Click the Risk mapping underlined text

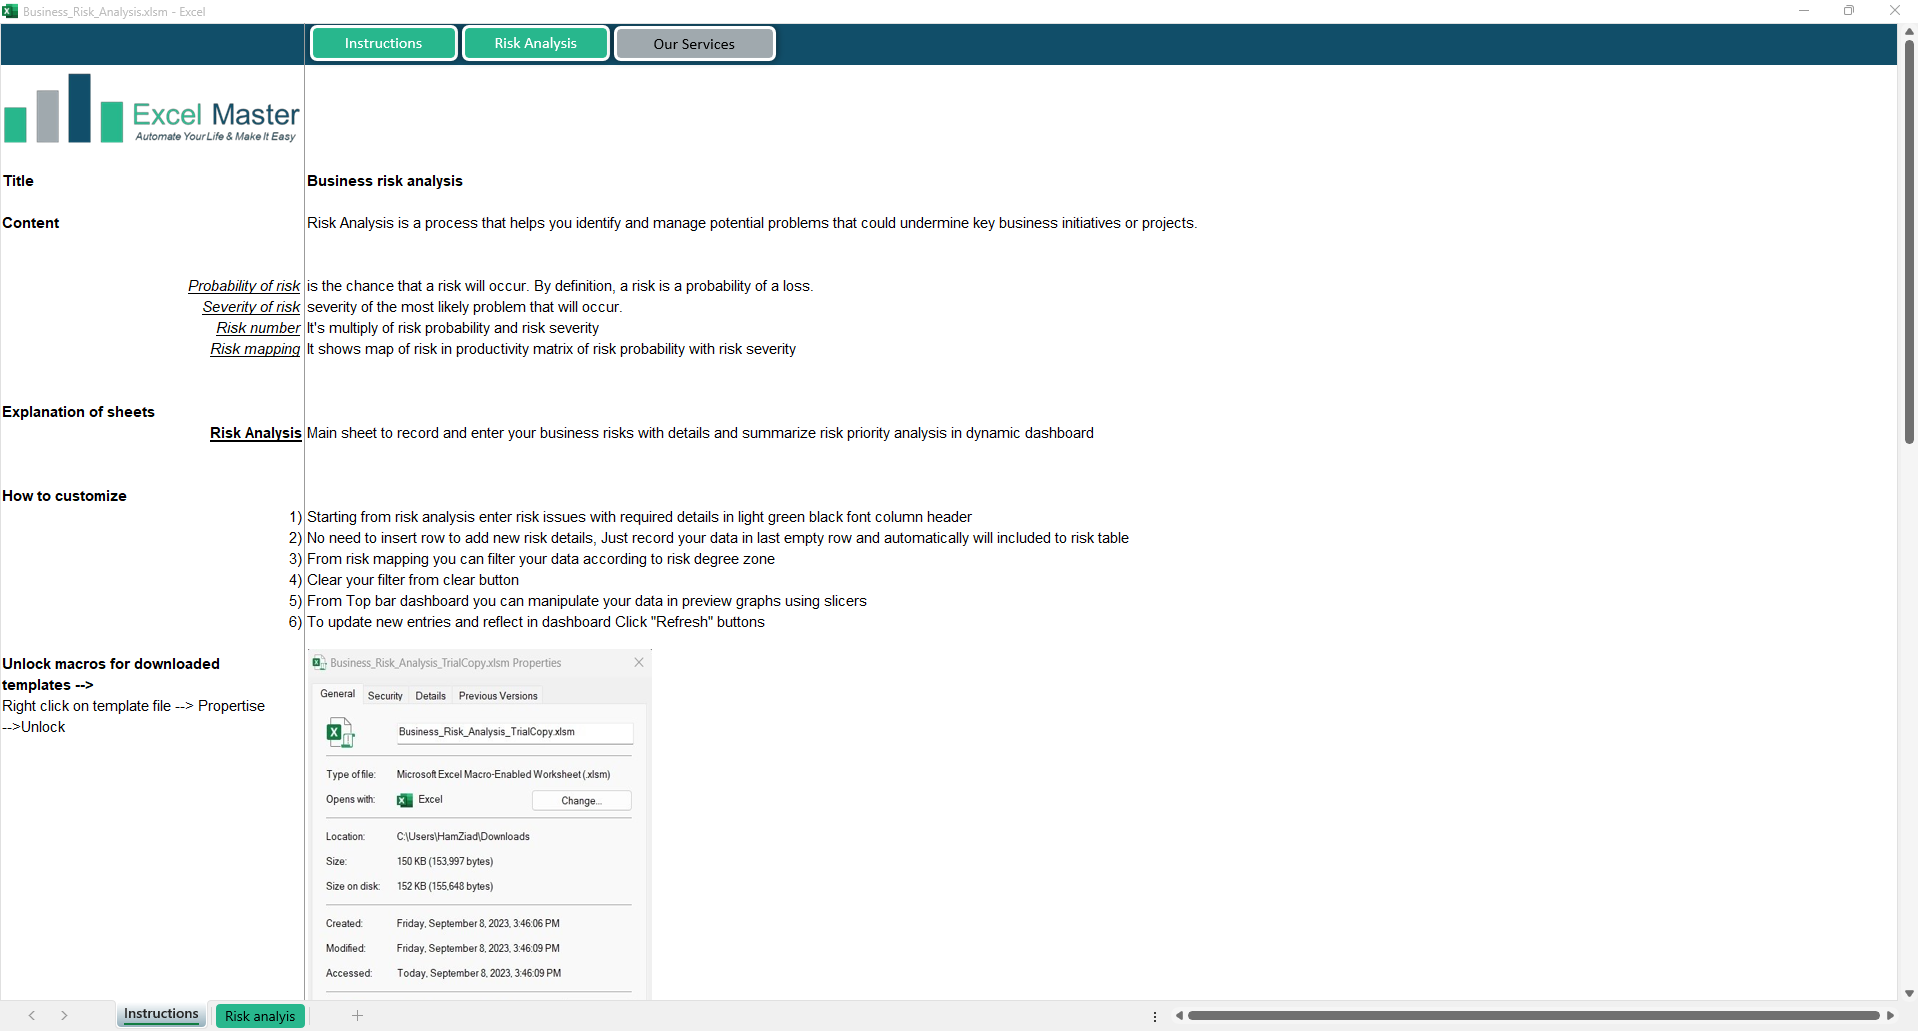pyautogui.click(x=255, y=349)
